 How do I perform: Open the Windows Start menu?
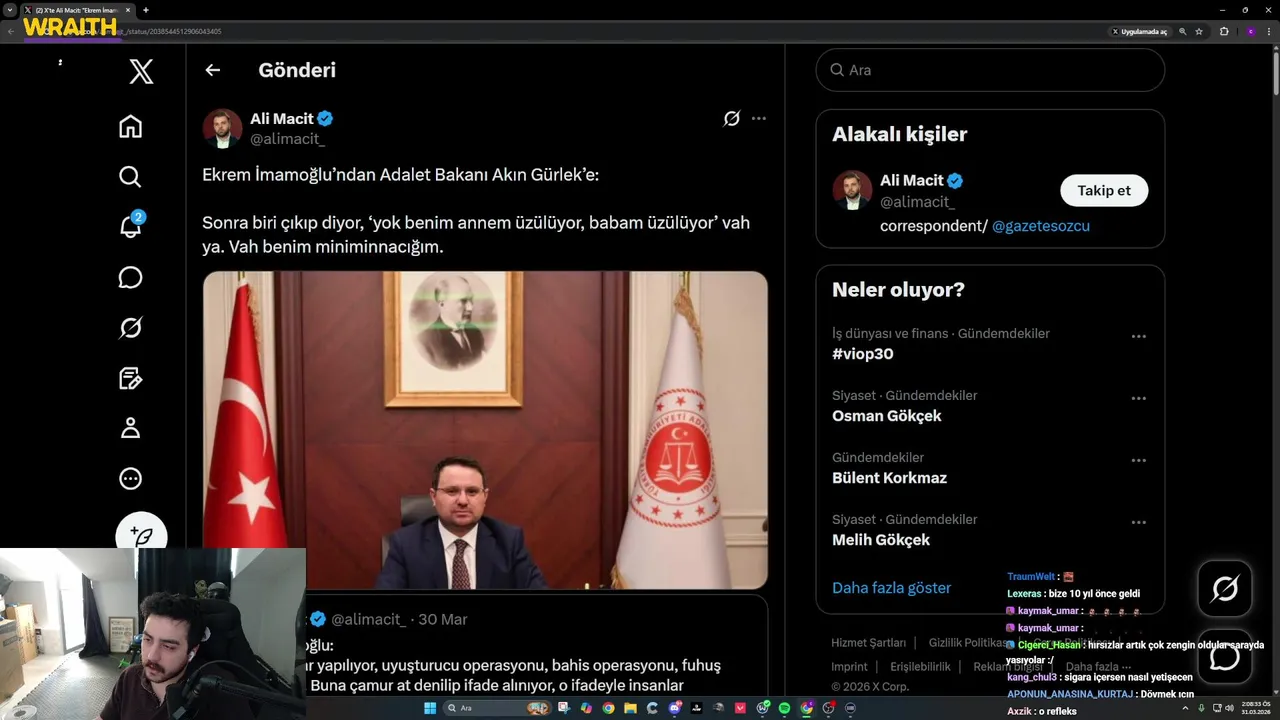430,708
